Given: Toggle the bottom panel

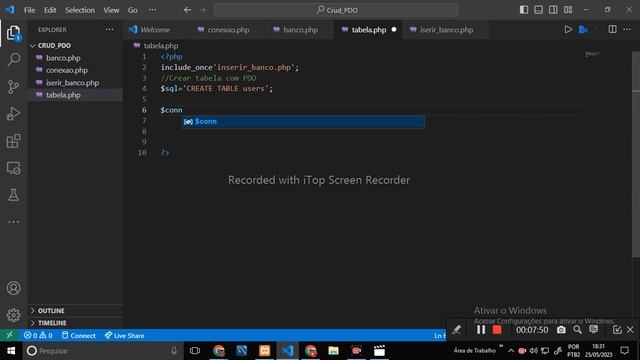Looking at the screenshot, I should coord(538,10).
